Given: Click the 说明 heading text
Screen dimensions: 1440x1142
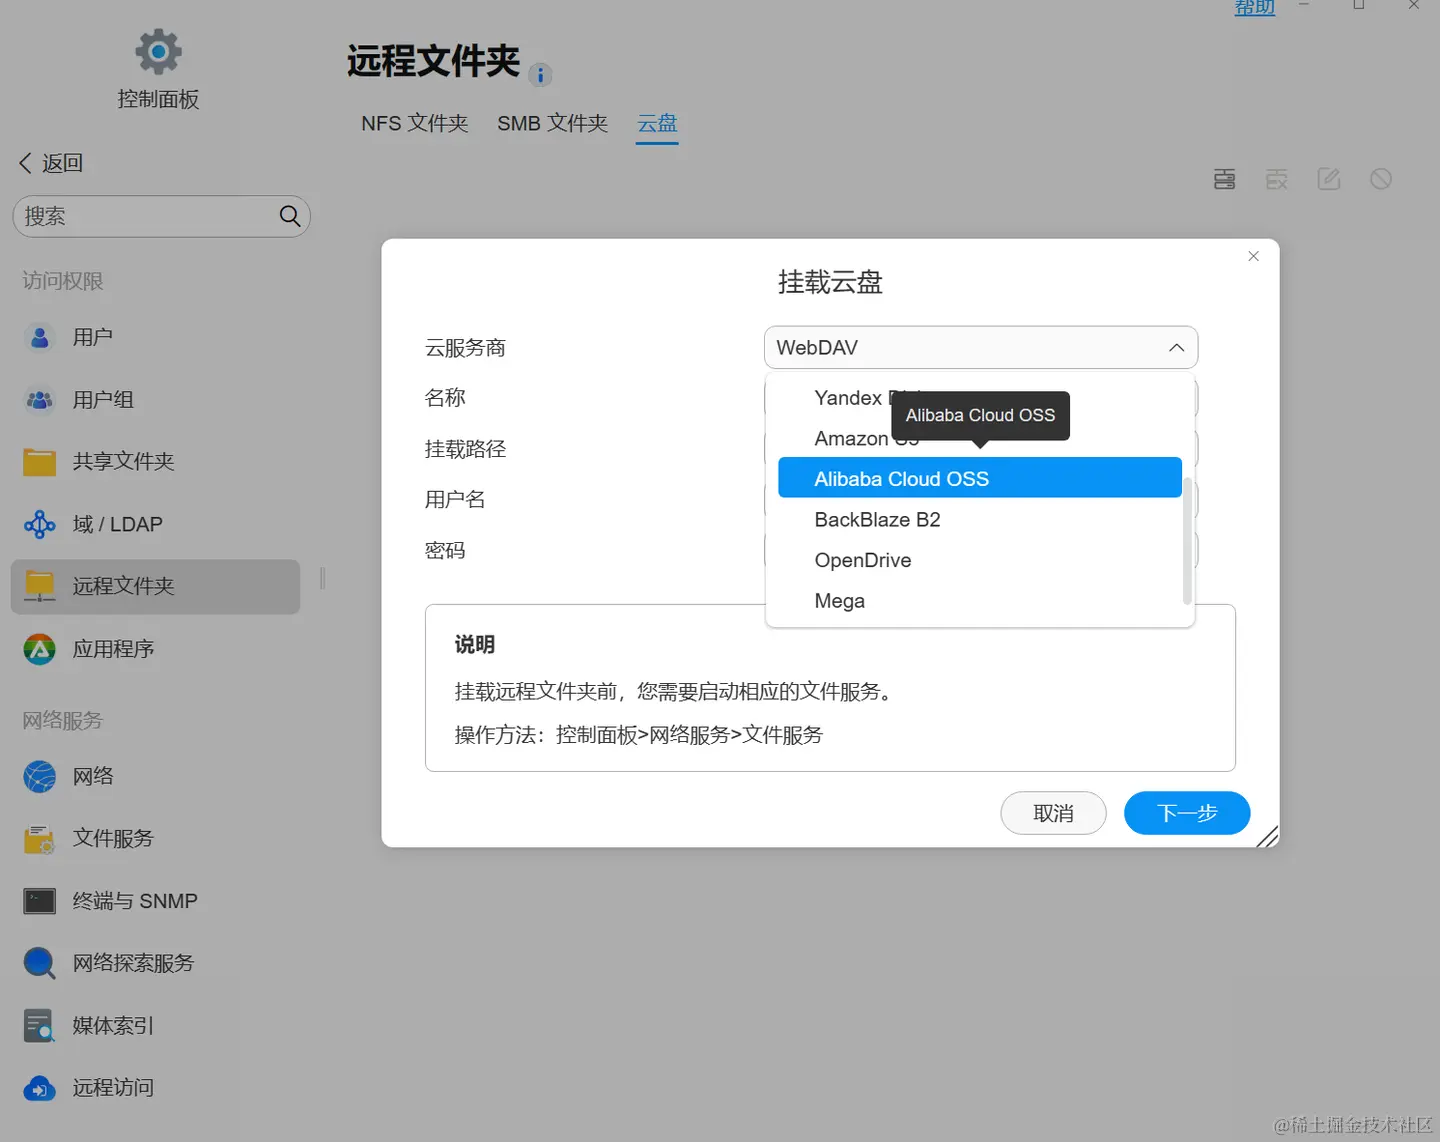Looking at the screenshot, I should pyautogui.click(x=475, y=645).
